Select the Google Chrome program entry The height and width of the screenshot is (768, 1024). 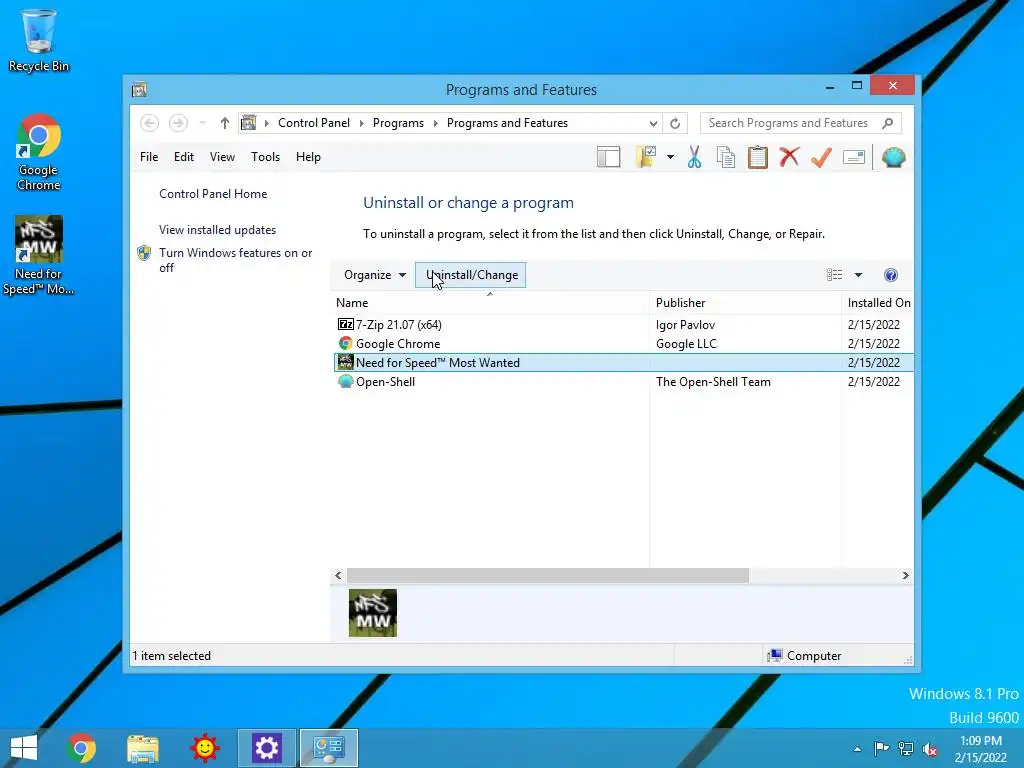[623, 344]
